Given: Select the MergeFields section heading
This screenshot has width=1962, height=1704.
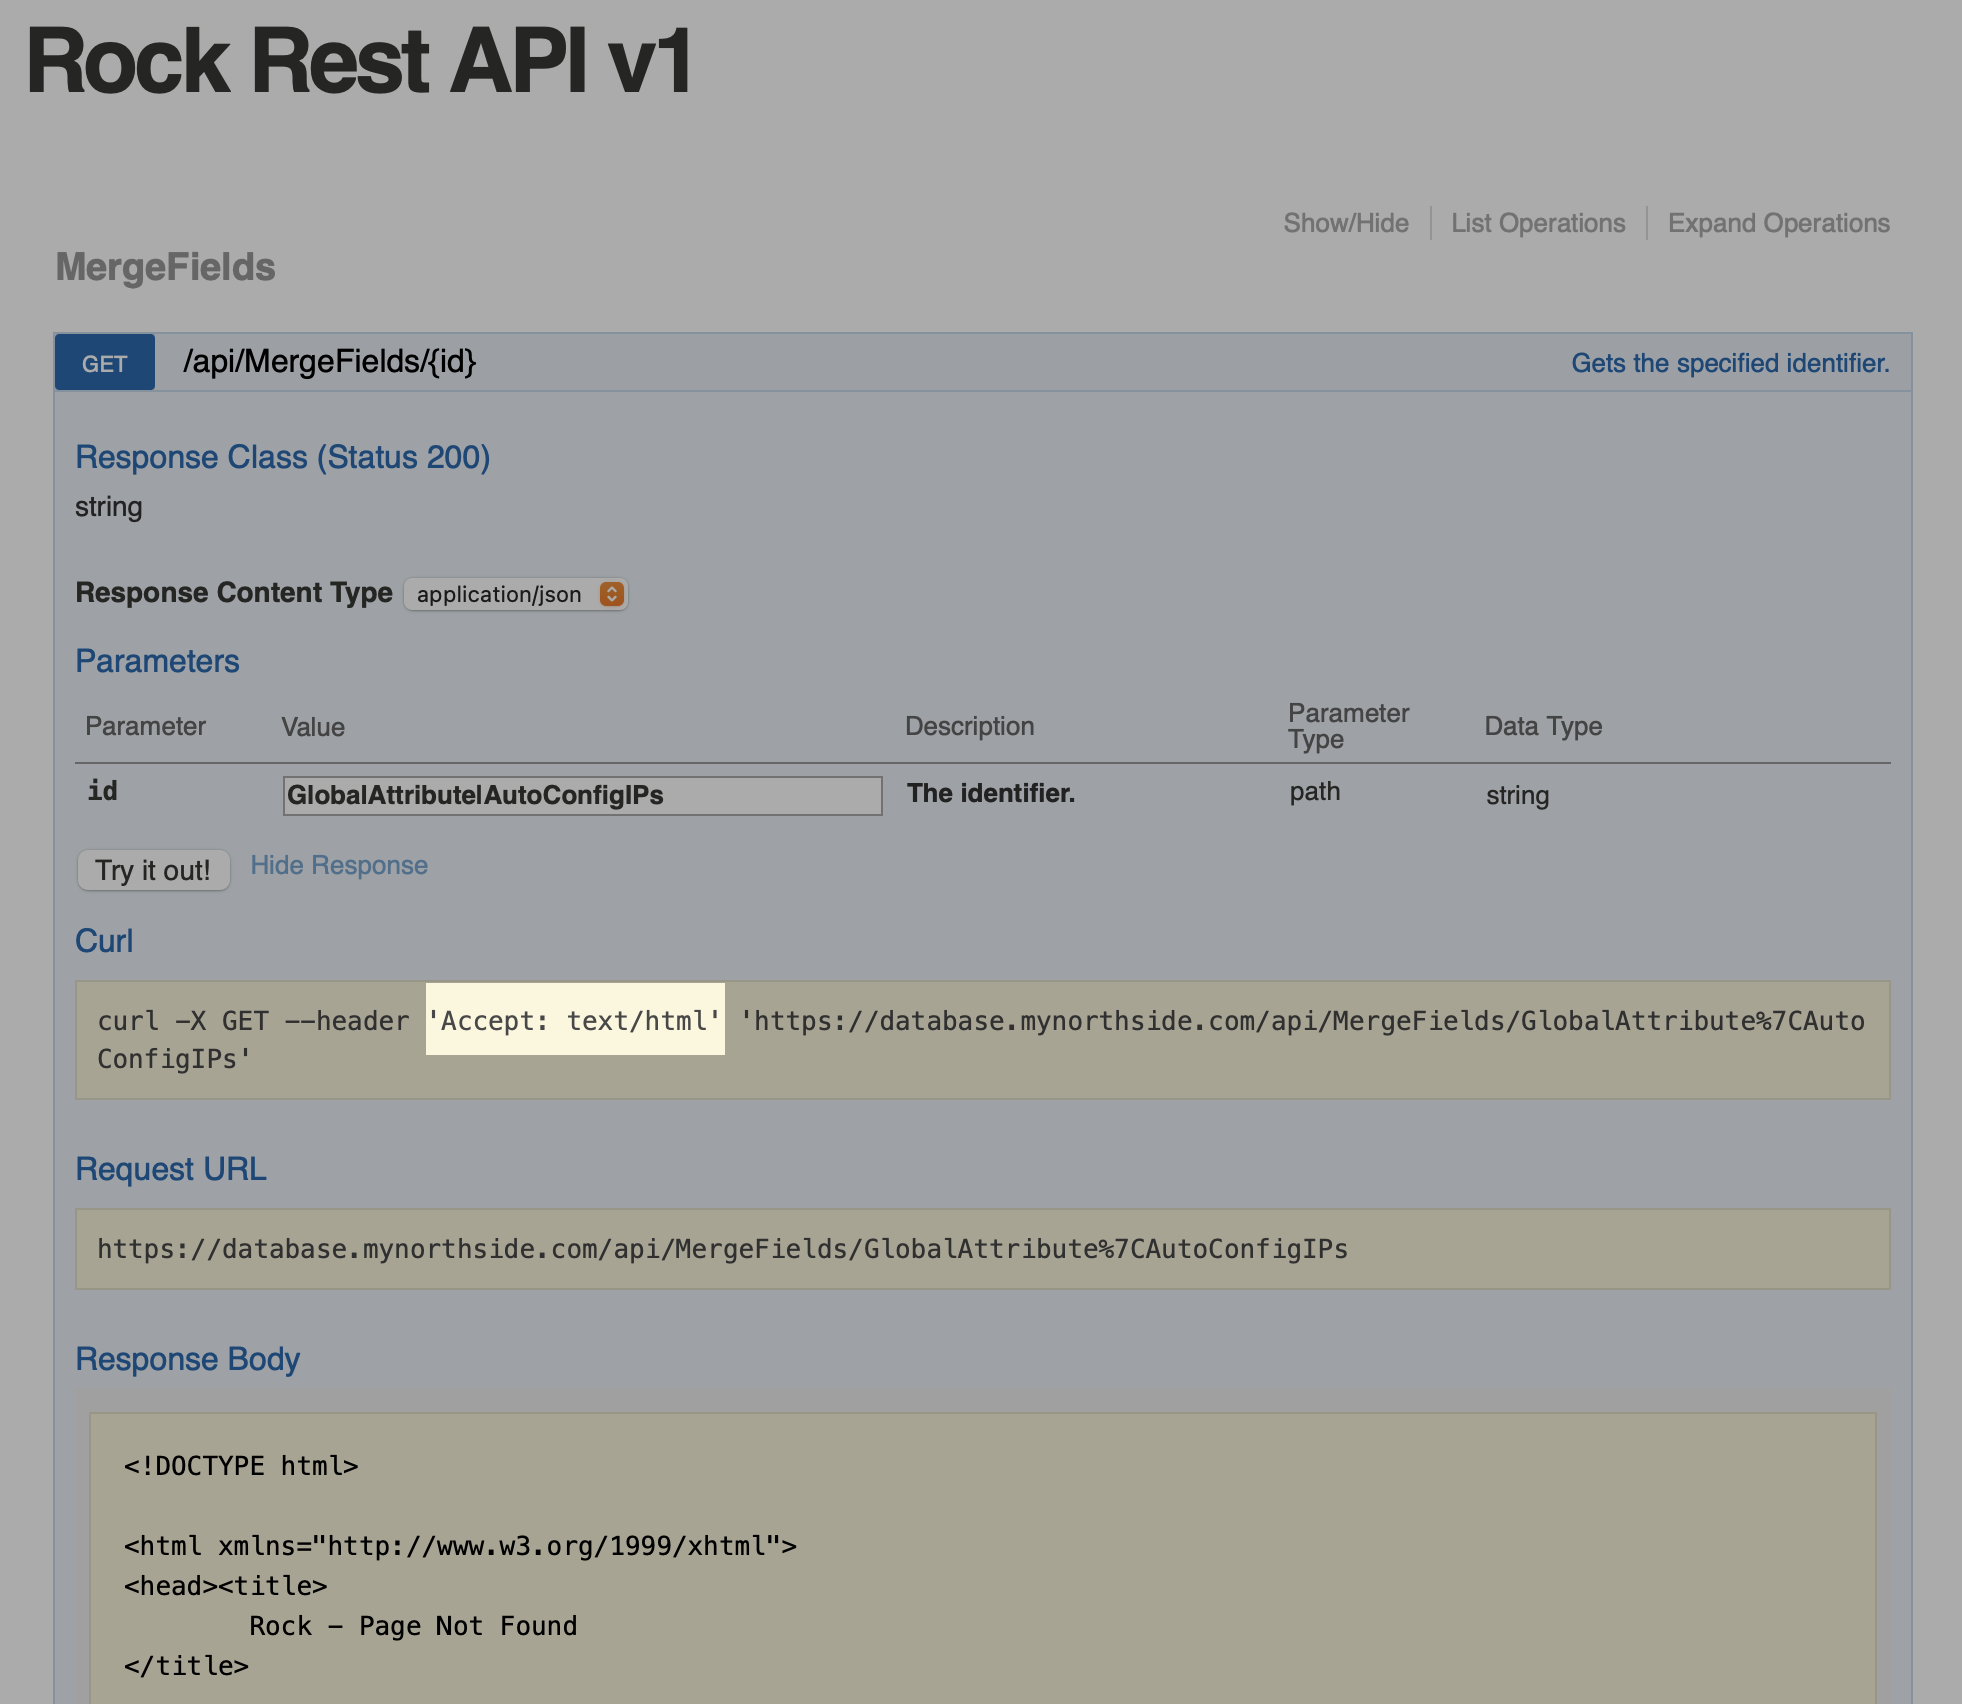Looking at the screenshot, I should (164, 267).
